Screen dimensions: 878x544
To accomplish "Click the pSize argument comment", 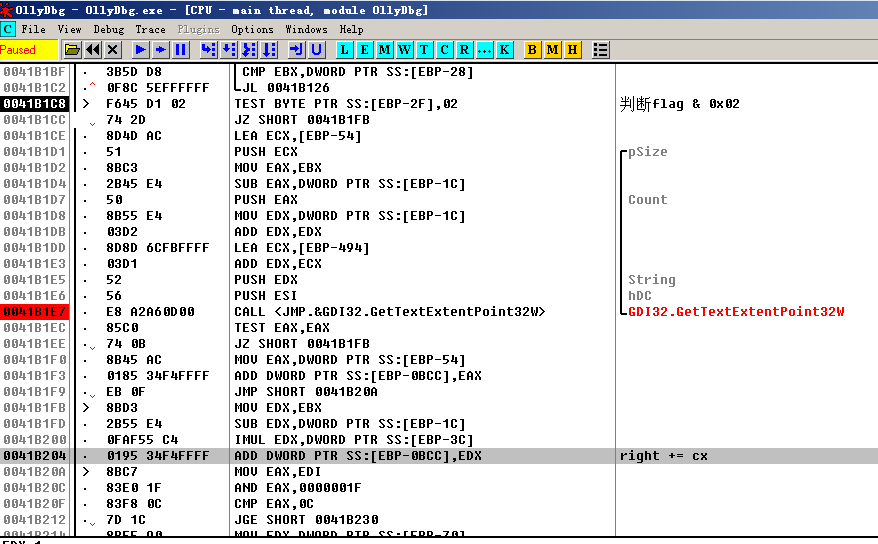I will pyautogui.click(x=648, y=152).
